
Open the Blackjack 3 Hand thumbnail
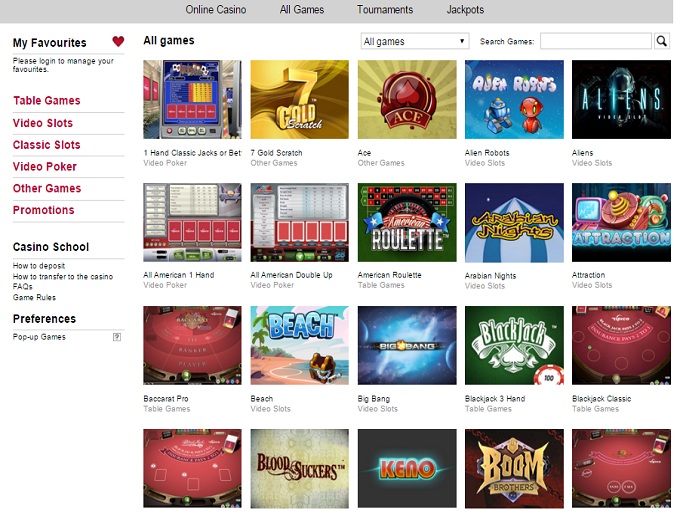tap(514, 345)
